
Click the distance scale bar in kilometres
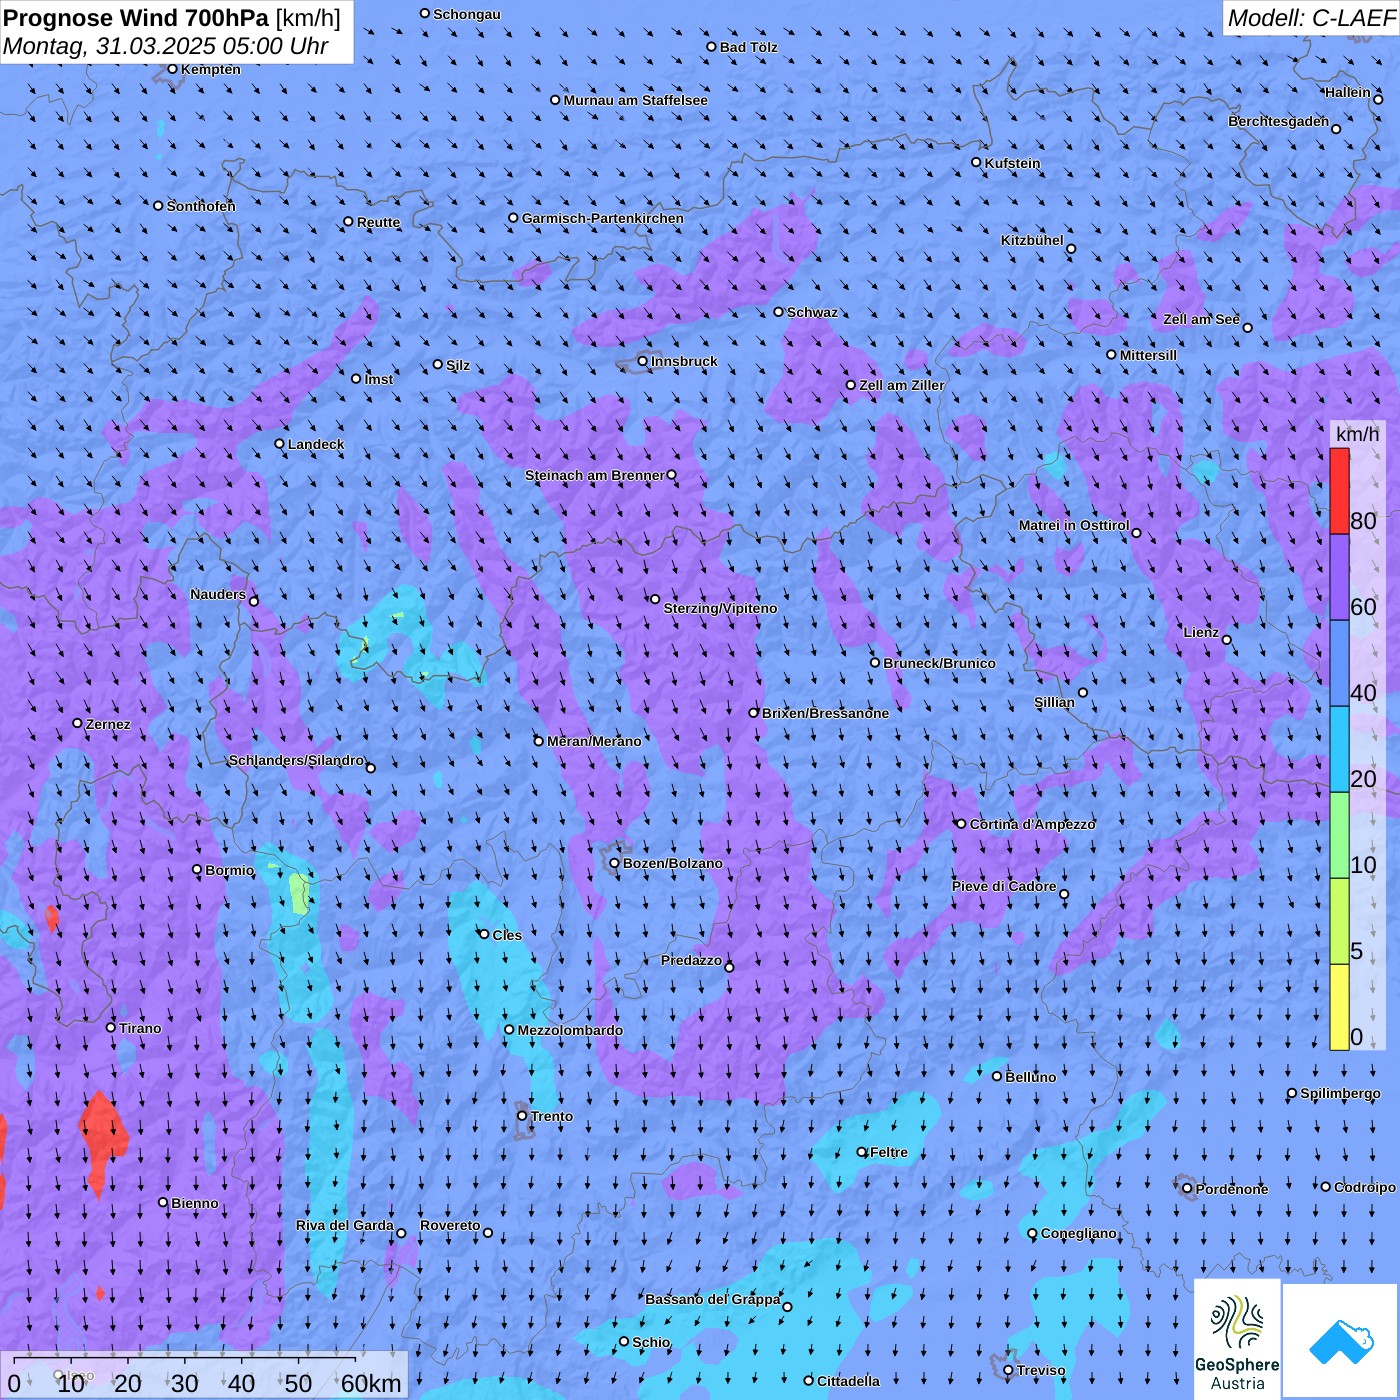pos(204,1375)
